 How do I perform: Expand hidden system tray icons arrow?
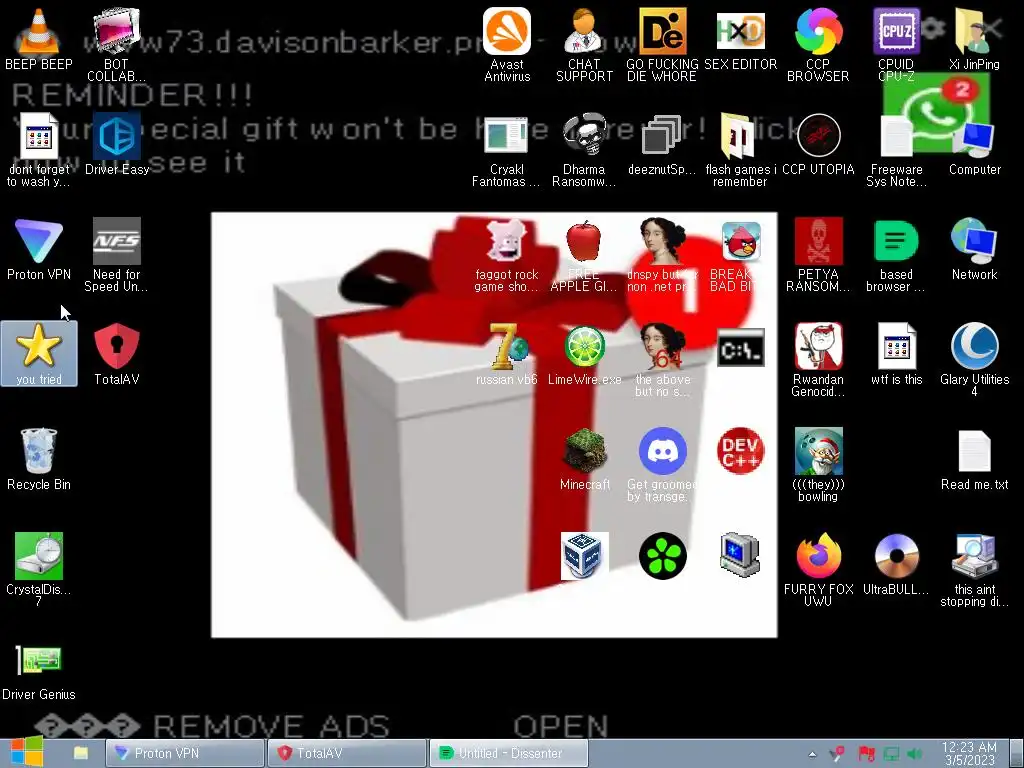812,754
